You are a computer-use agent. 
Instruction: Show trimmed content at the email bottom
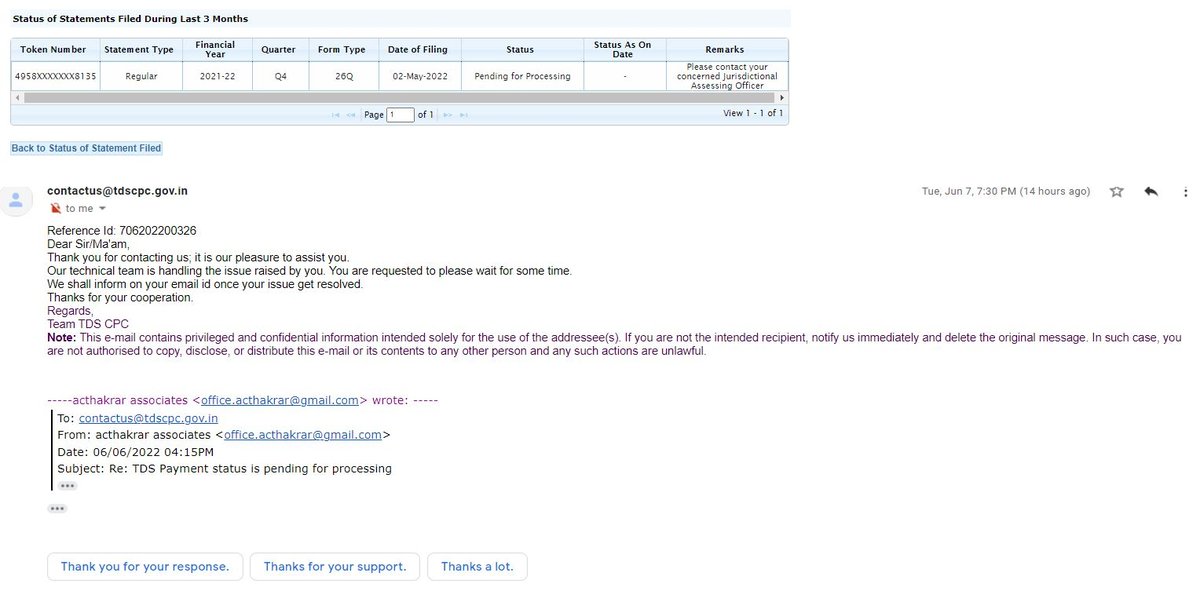[57, 509]
